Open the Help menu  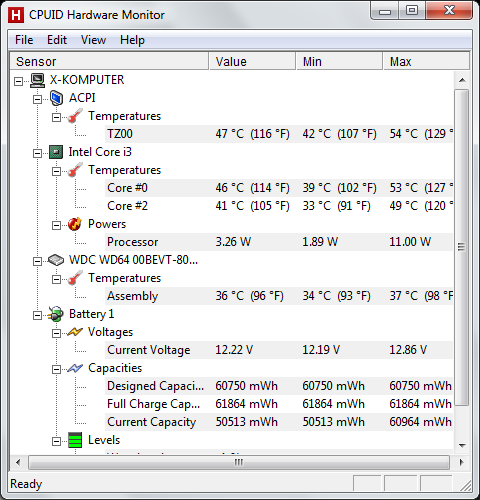click(x=132, y=40)
